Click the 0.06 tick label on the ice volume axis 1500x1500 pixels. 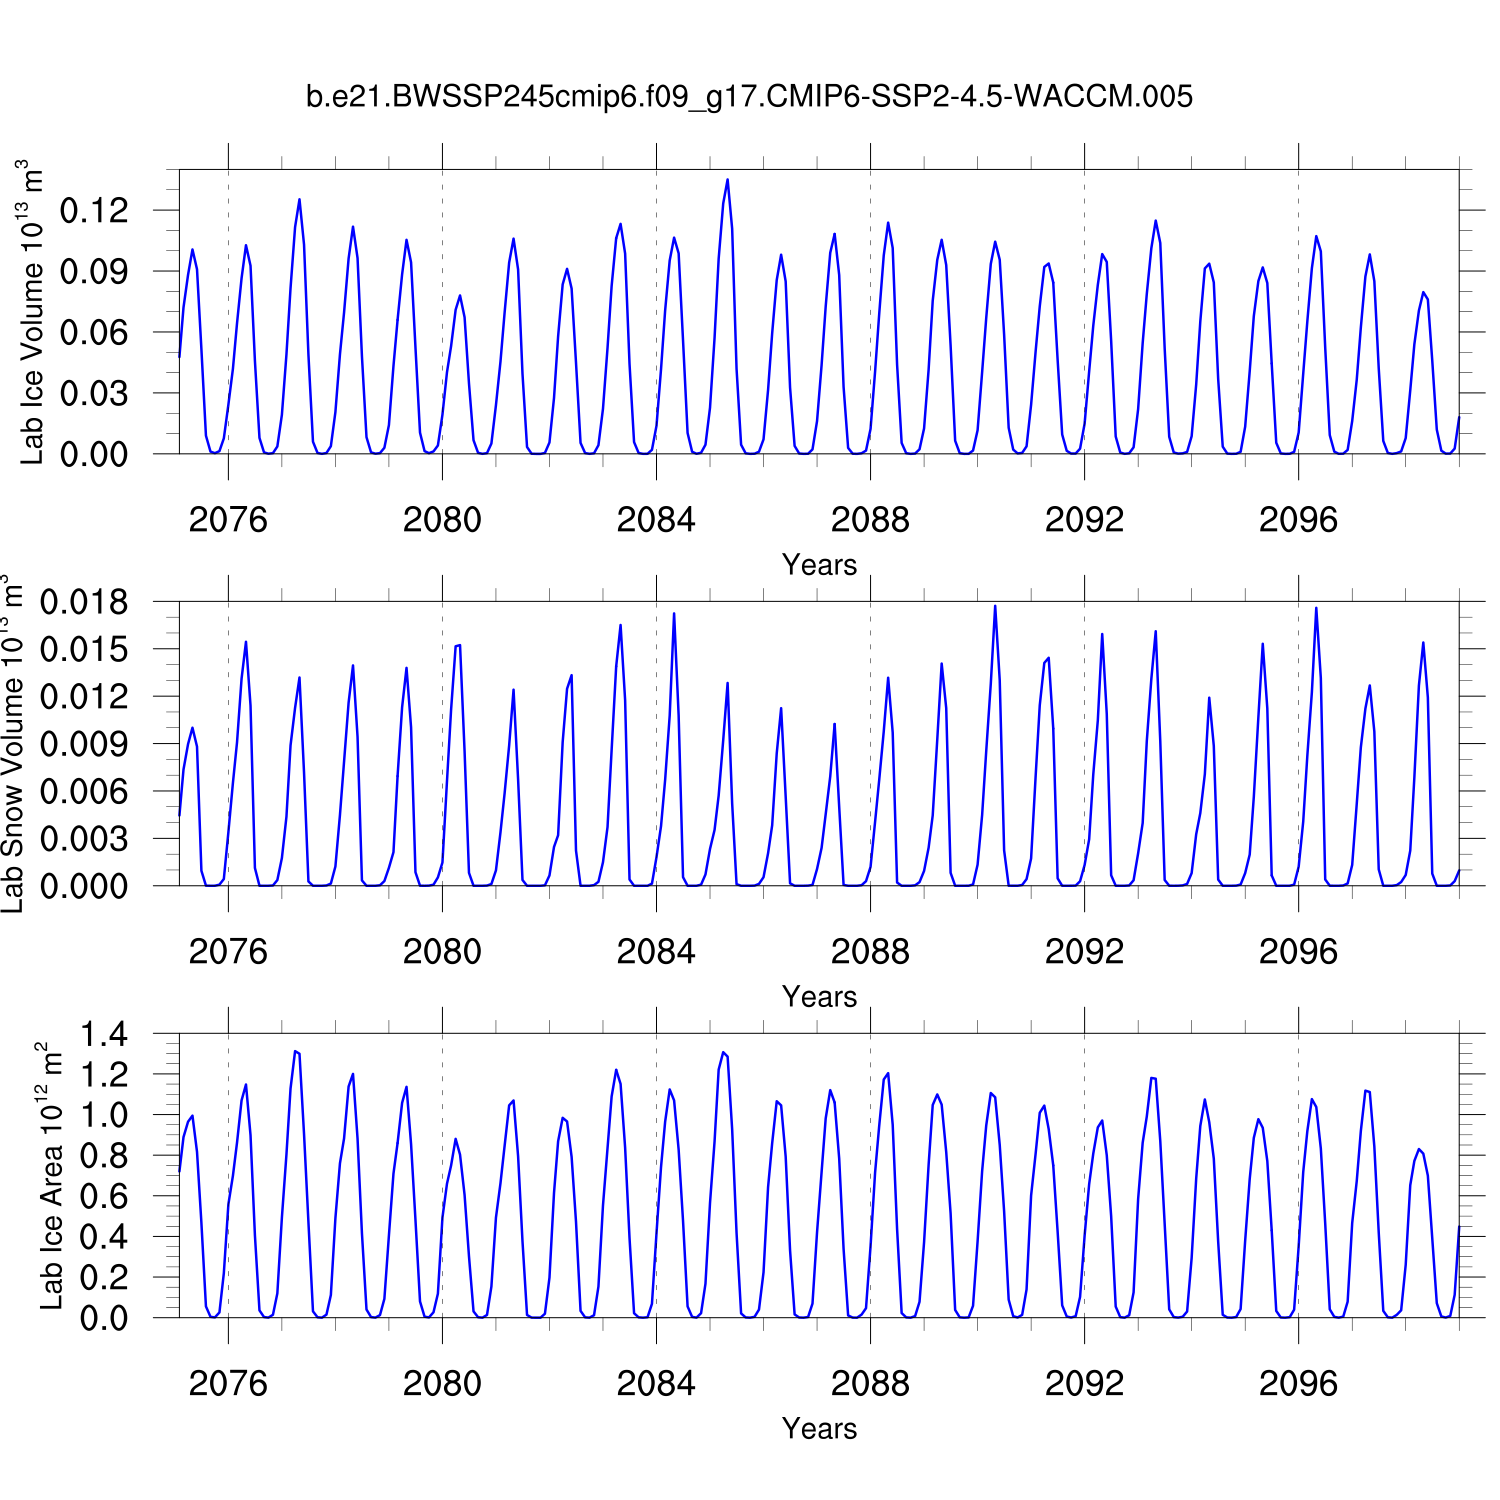click(94, 333)
